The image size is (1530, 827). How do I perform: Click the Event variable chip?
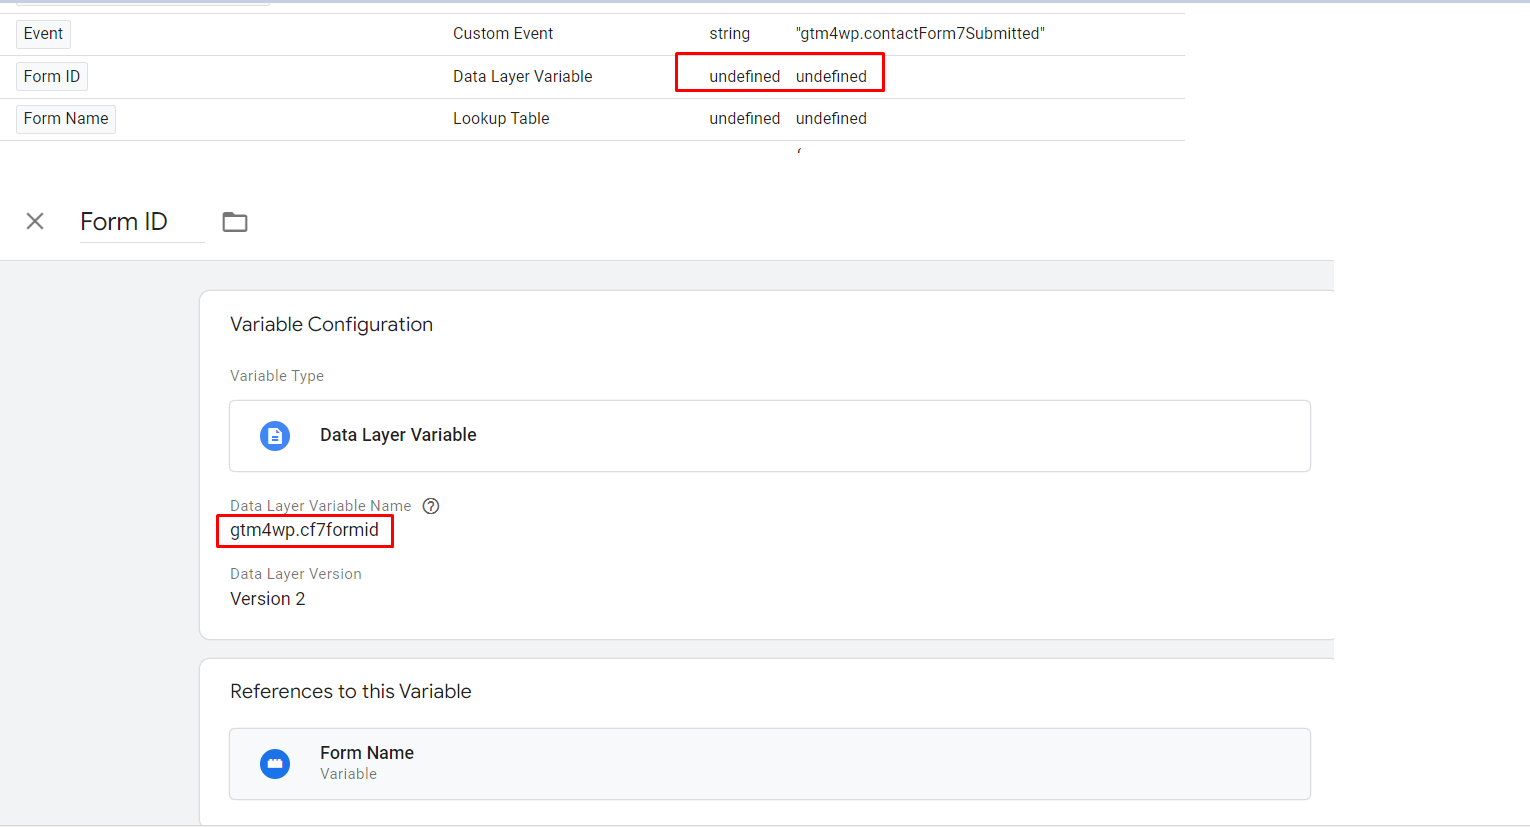click(x=43, y=34)
